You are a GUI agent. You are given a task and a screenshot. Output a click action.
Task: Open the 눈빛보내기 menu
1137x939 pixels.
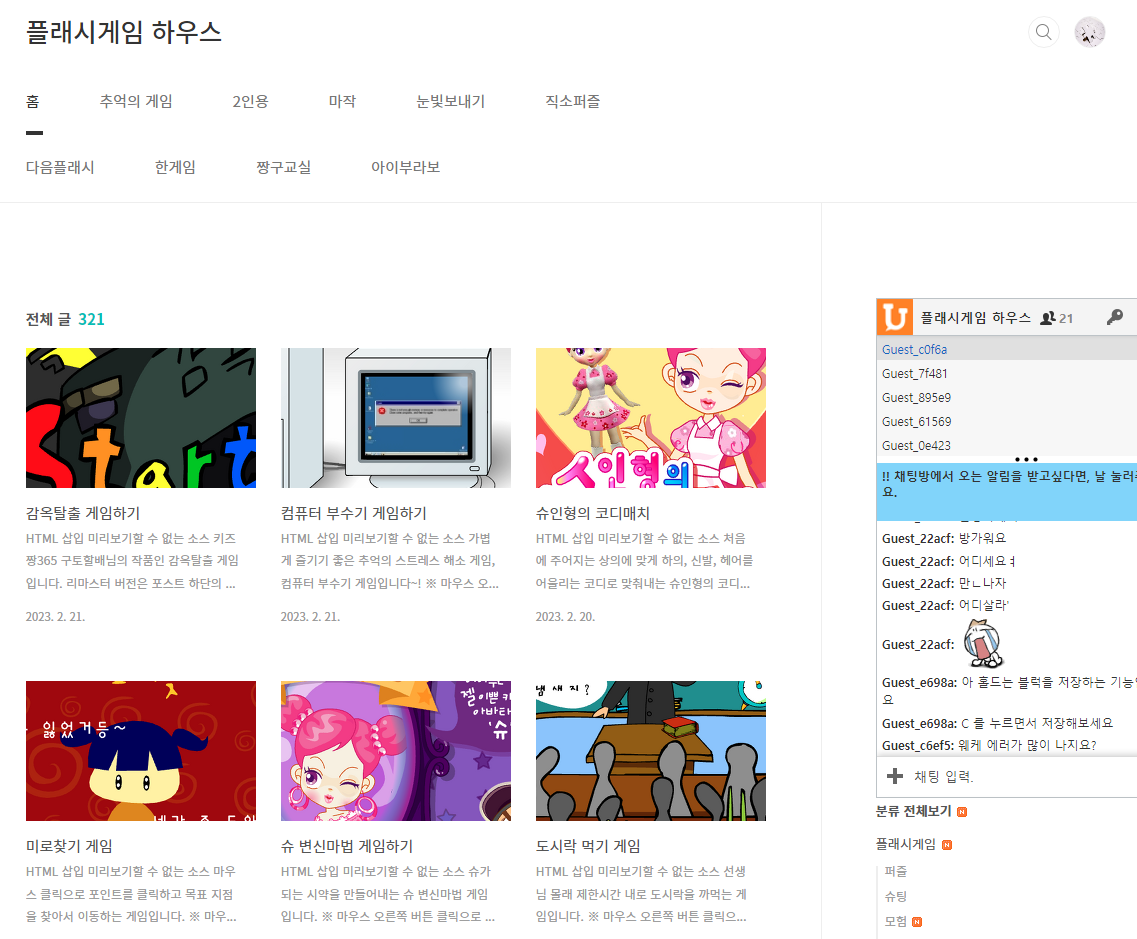450,102
